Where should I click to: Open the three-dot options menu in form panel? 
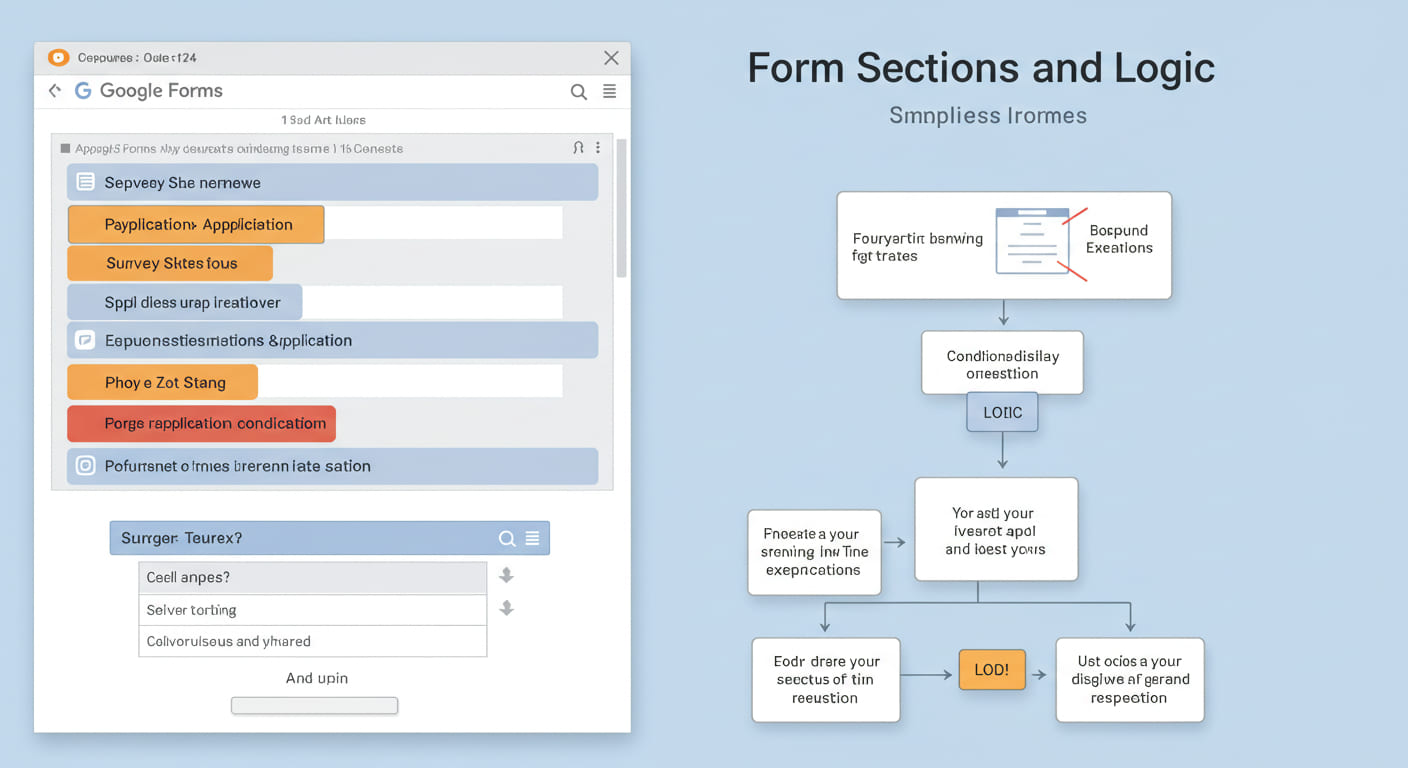pos(598,148)
